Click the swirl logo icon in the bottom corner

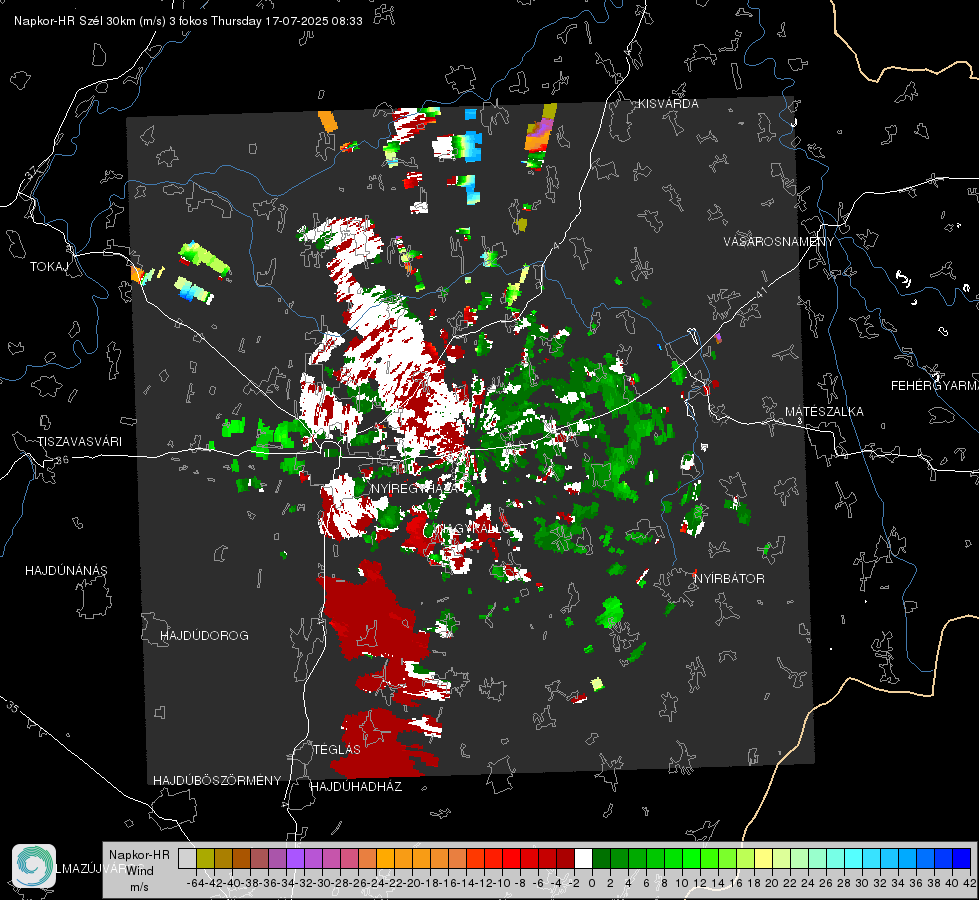34,866
